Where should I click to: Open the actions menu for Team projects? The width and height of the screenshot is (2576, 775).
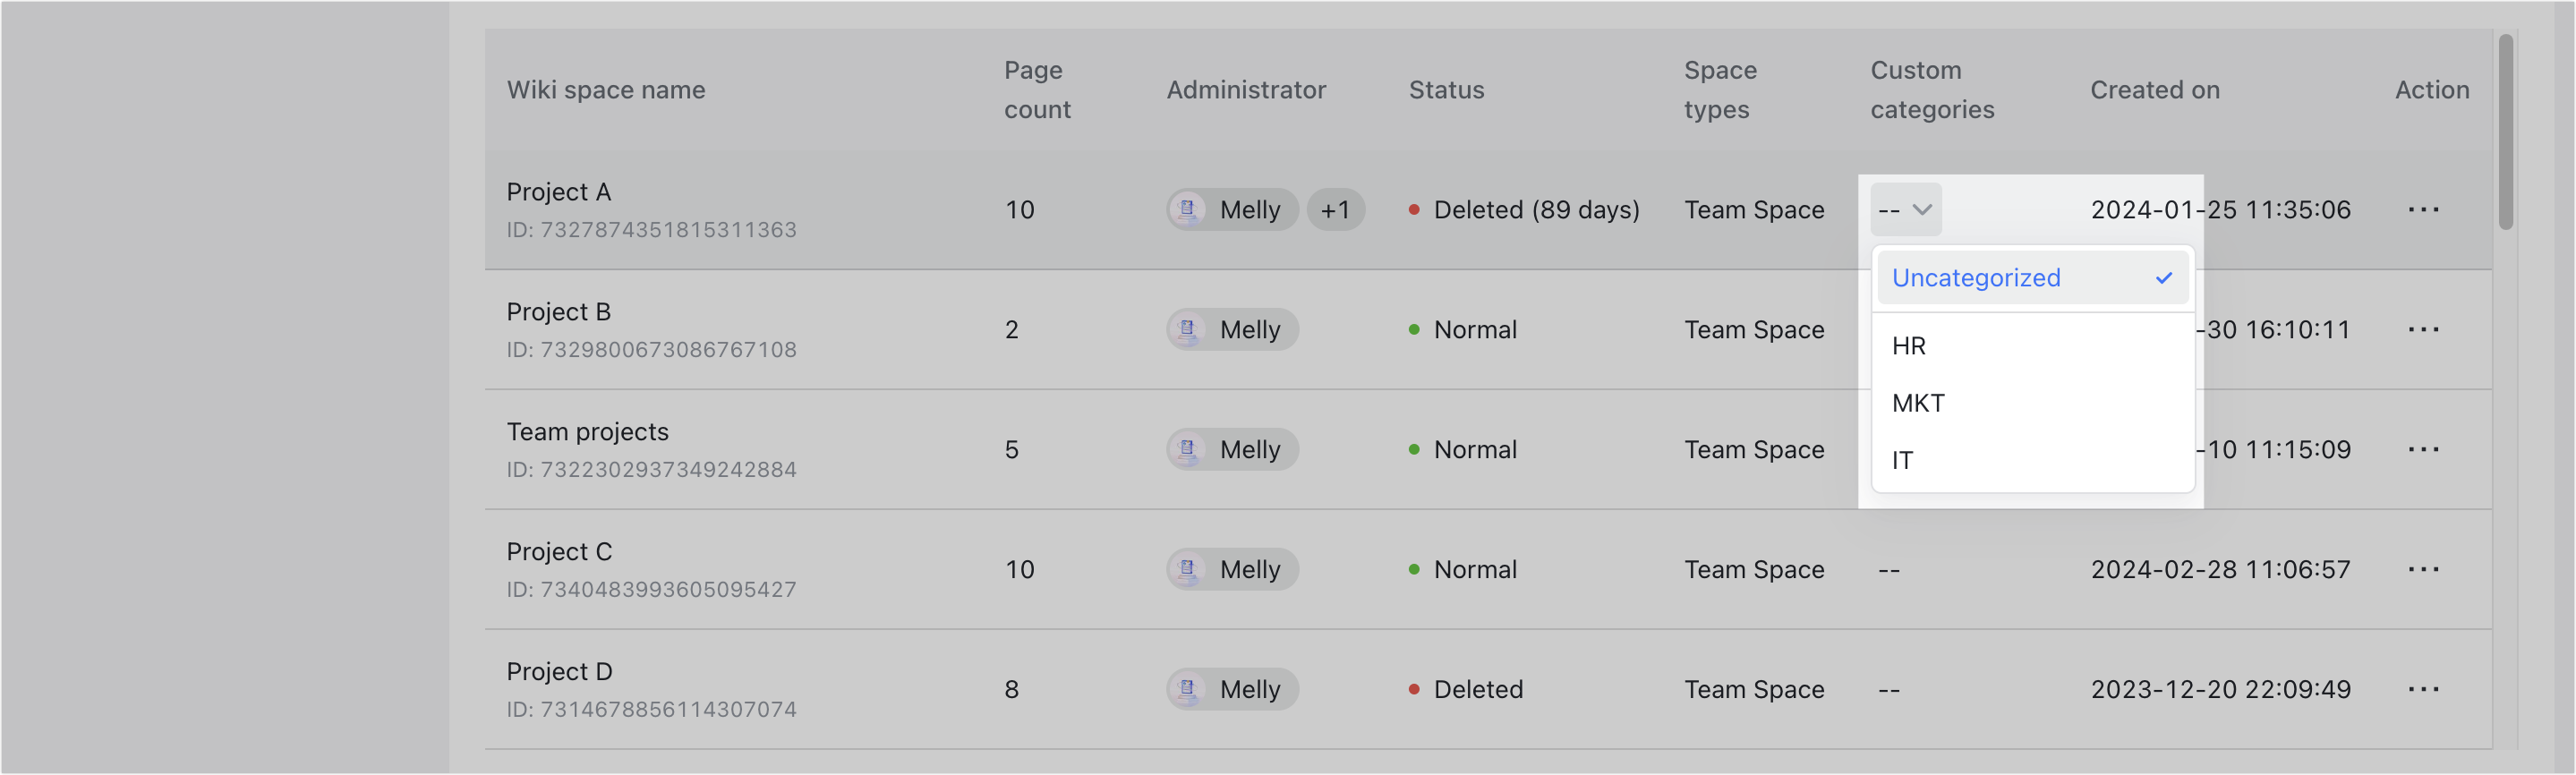2424,449
